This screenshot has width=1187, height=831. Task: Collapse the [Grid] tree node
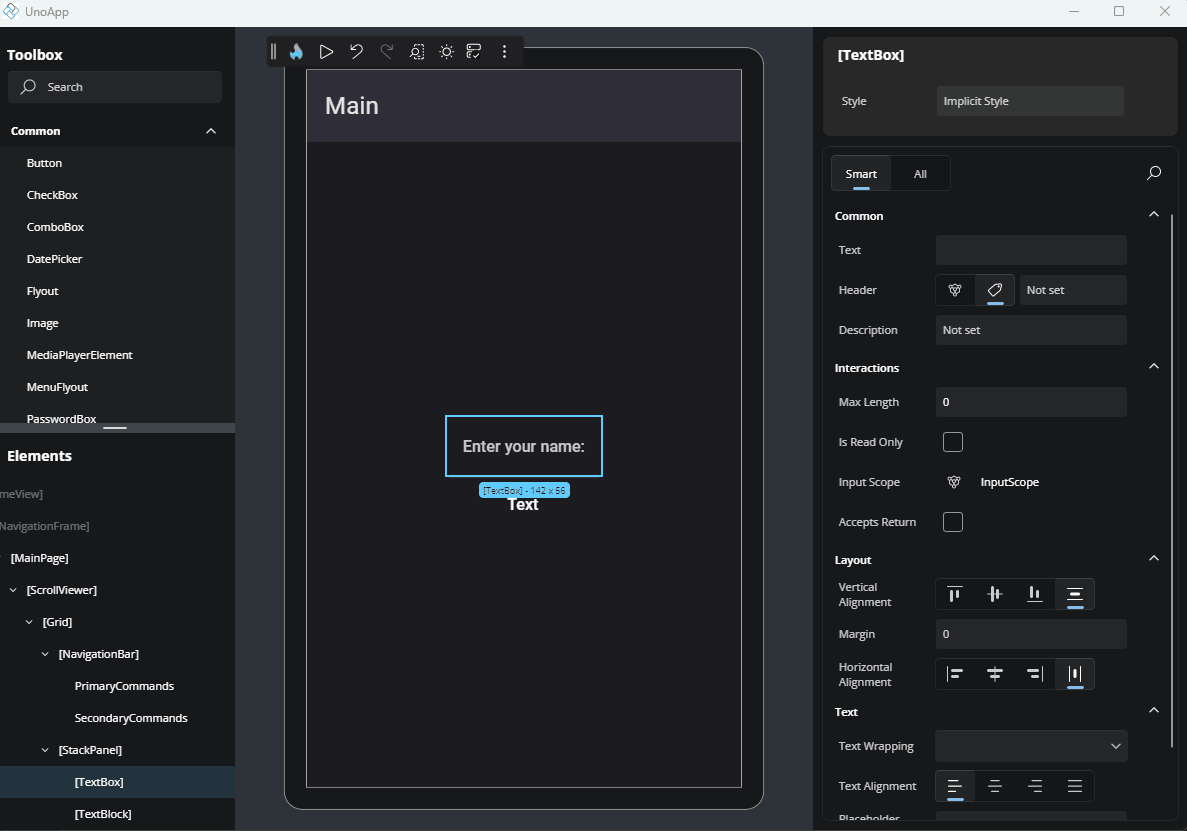[28, 621]
